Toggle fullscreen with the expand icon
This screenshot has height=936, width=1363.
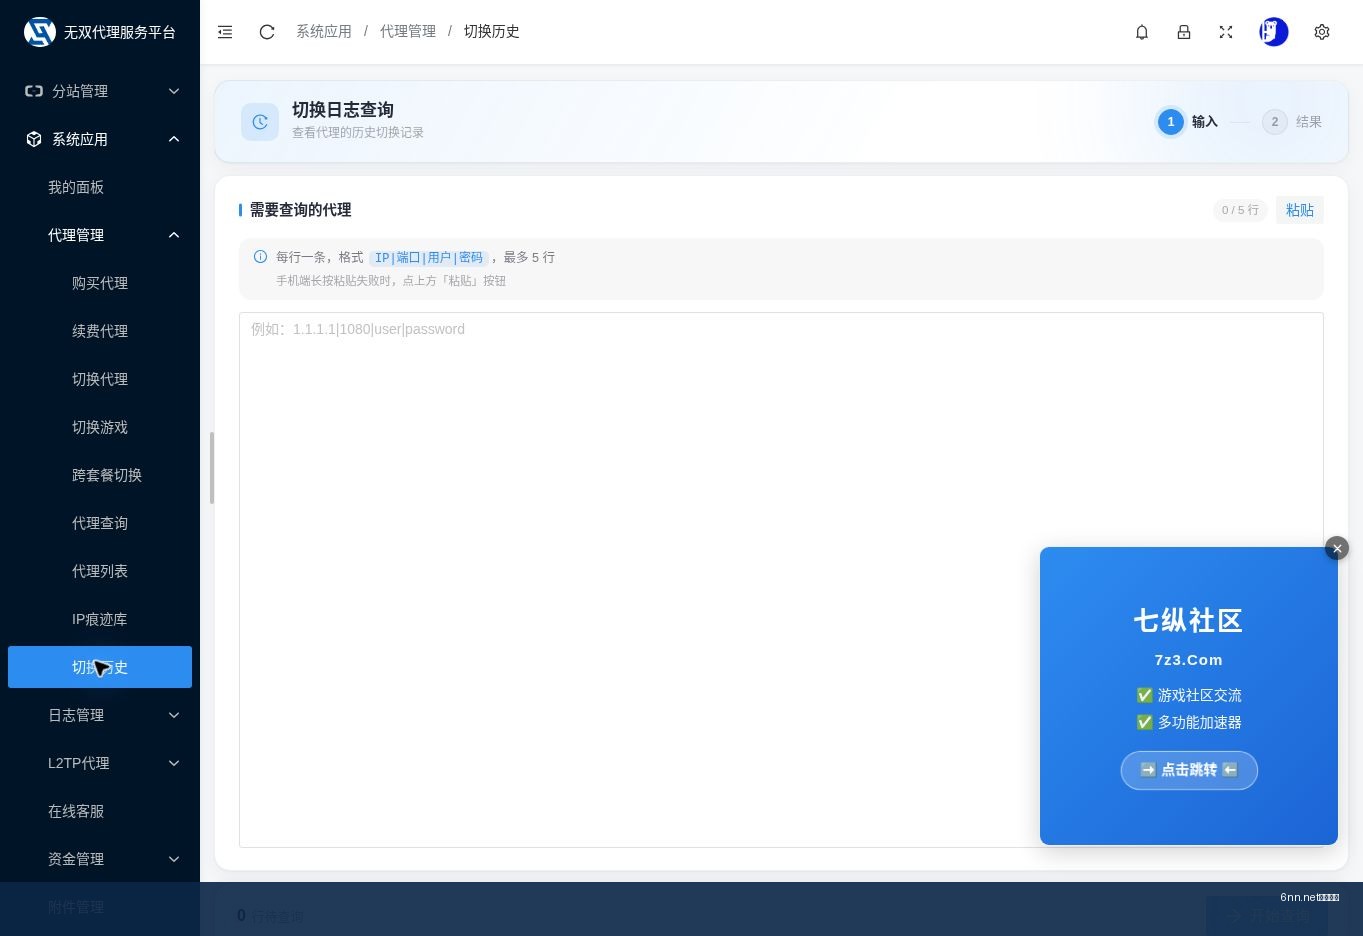click(x=1226, y=32)
